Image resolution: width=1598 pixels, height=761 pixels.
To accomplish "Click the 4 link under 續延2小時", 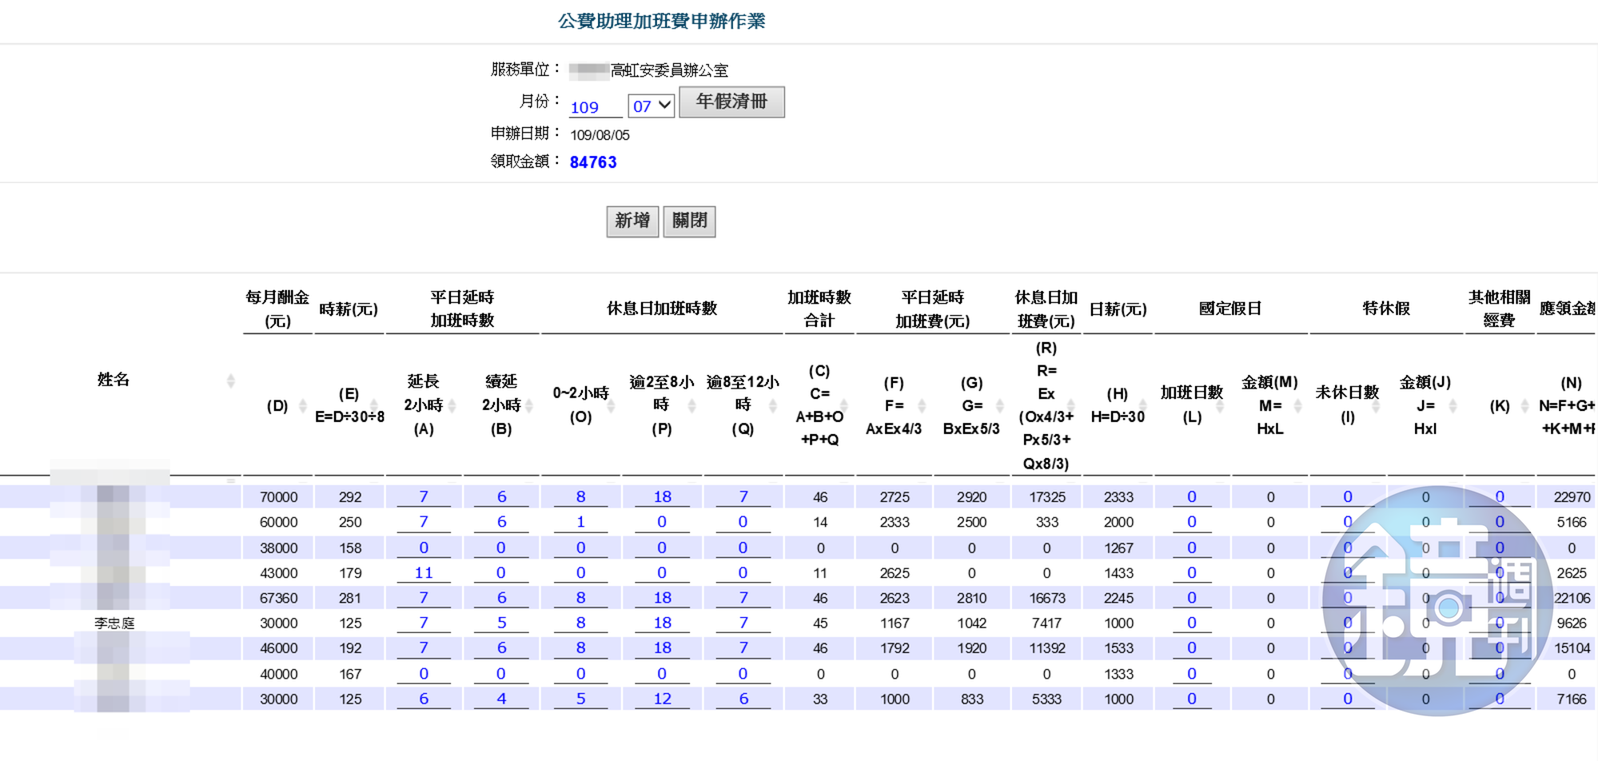I will point(501,699).
